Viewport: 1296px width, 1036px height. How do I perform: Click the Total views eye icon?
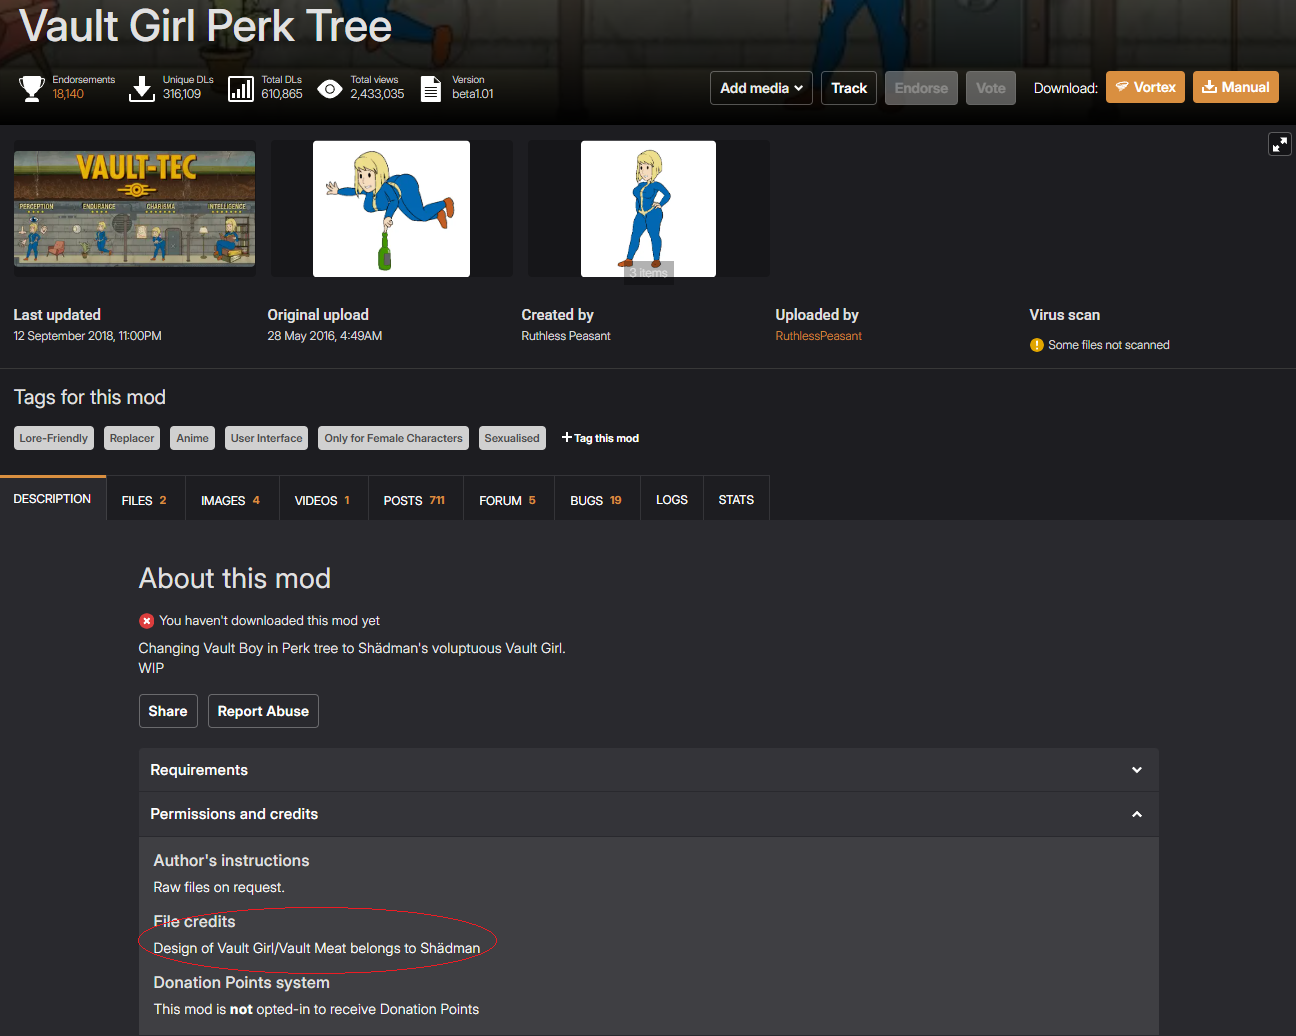(330, 89)
